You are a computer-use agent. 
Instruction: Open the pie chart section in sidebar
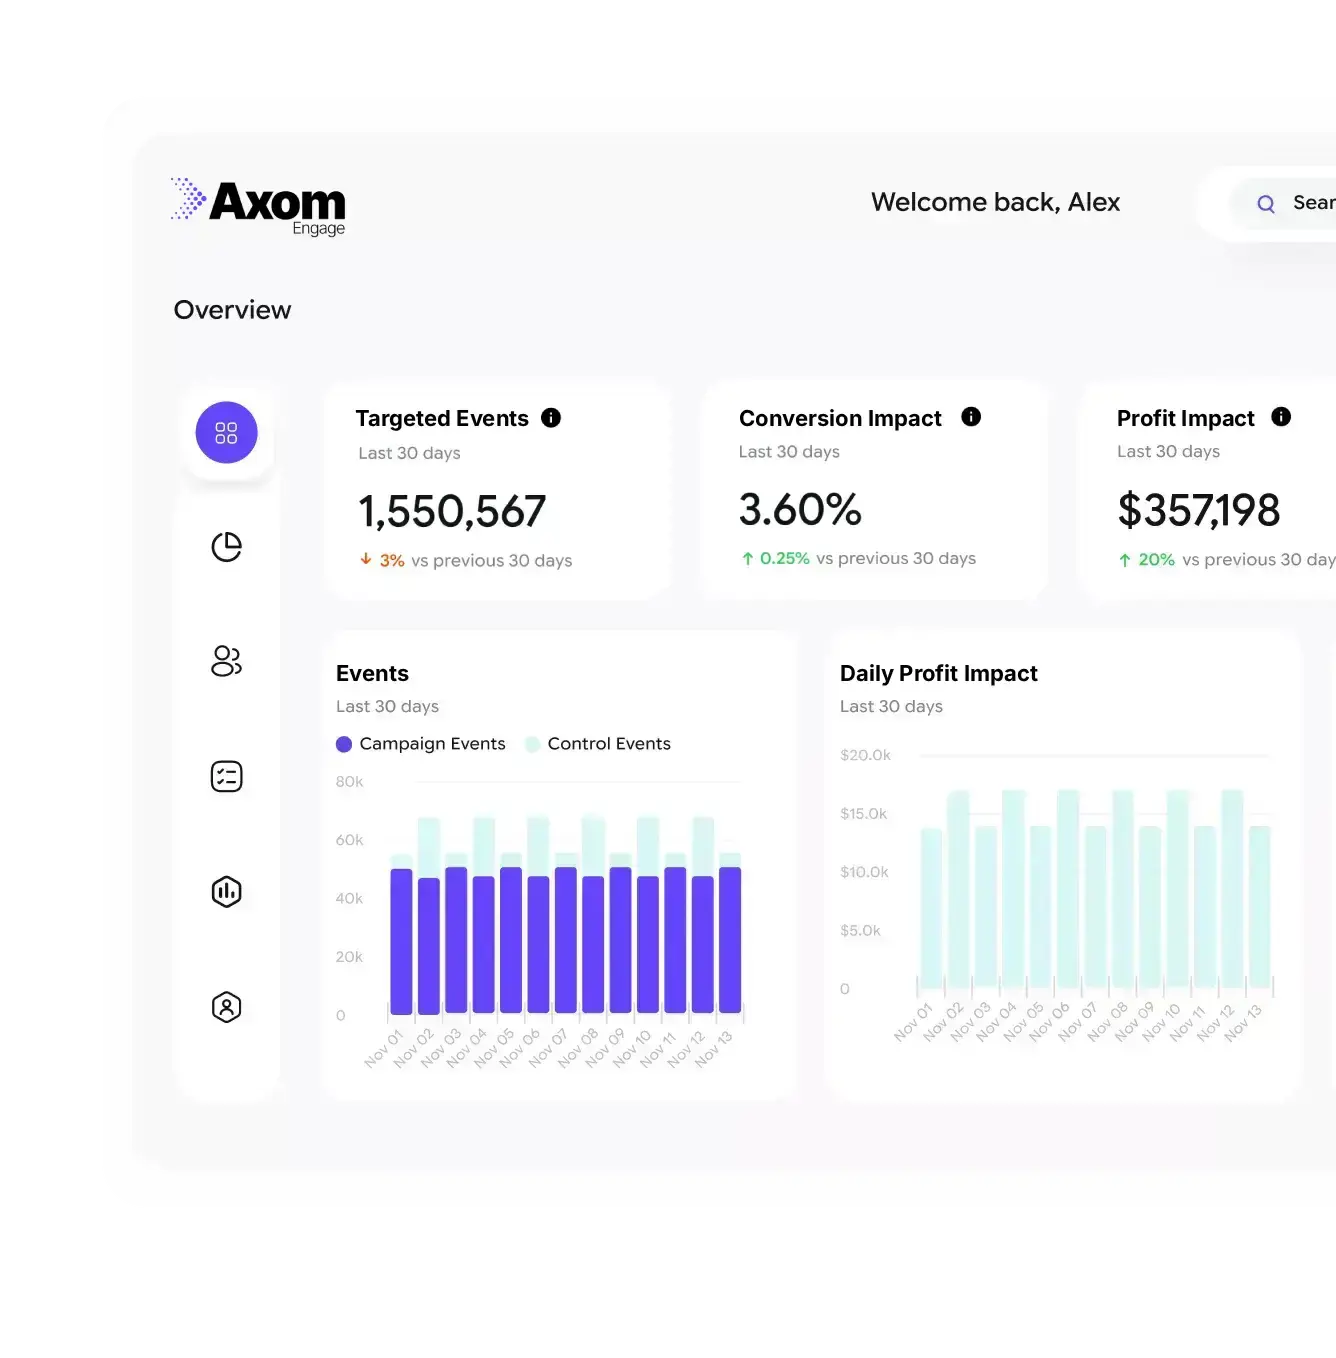point(227,547)
